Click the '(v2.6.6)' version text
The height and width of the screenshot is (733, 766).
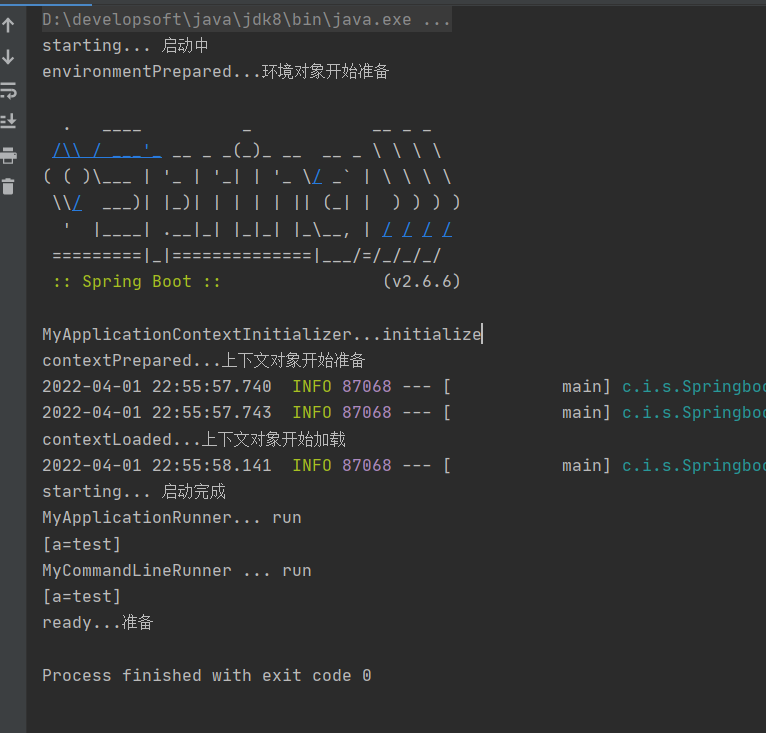coord(422,281)
